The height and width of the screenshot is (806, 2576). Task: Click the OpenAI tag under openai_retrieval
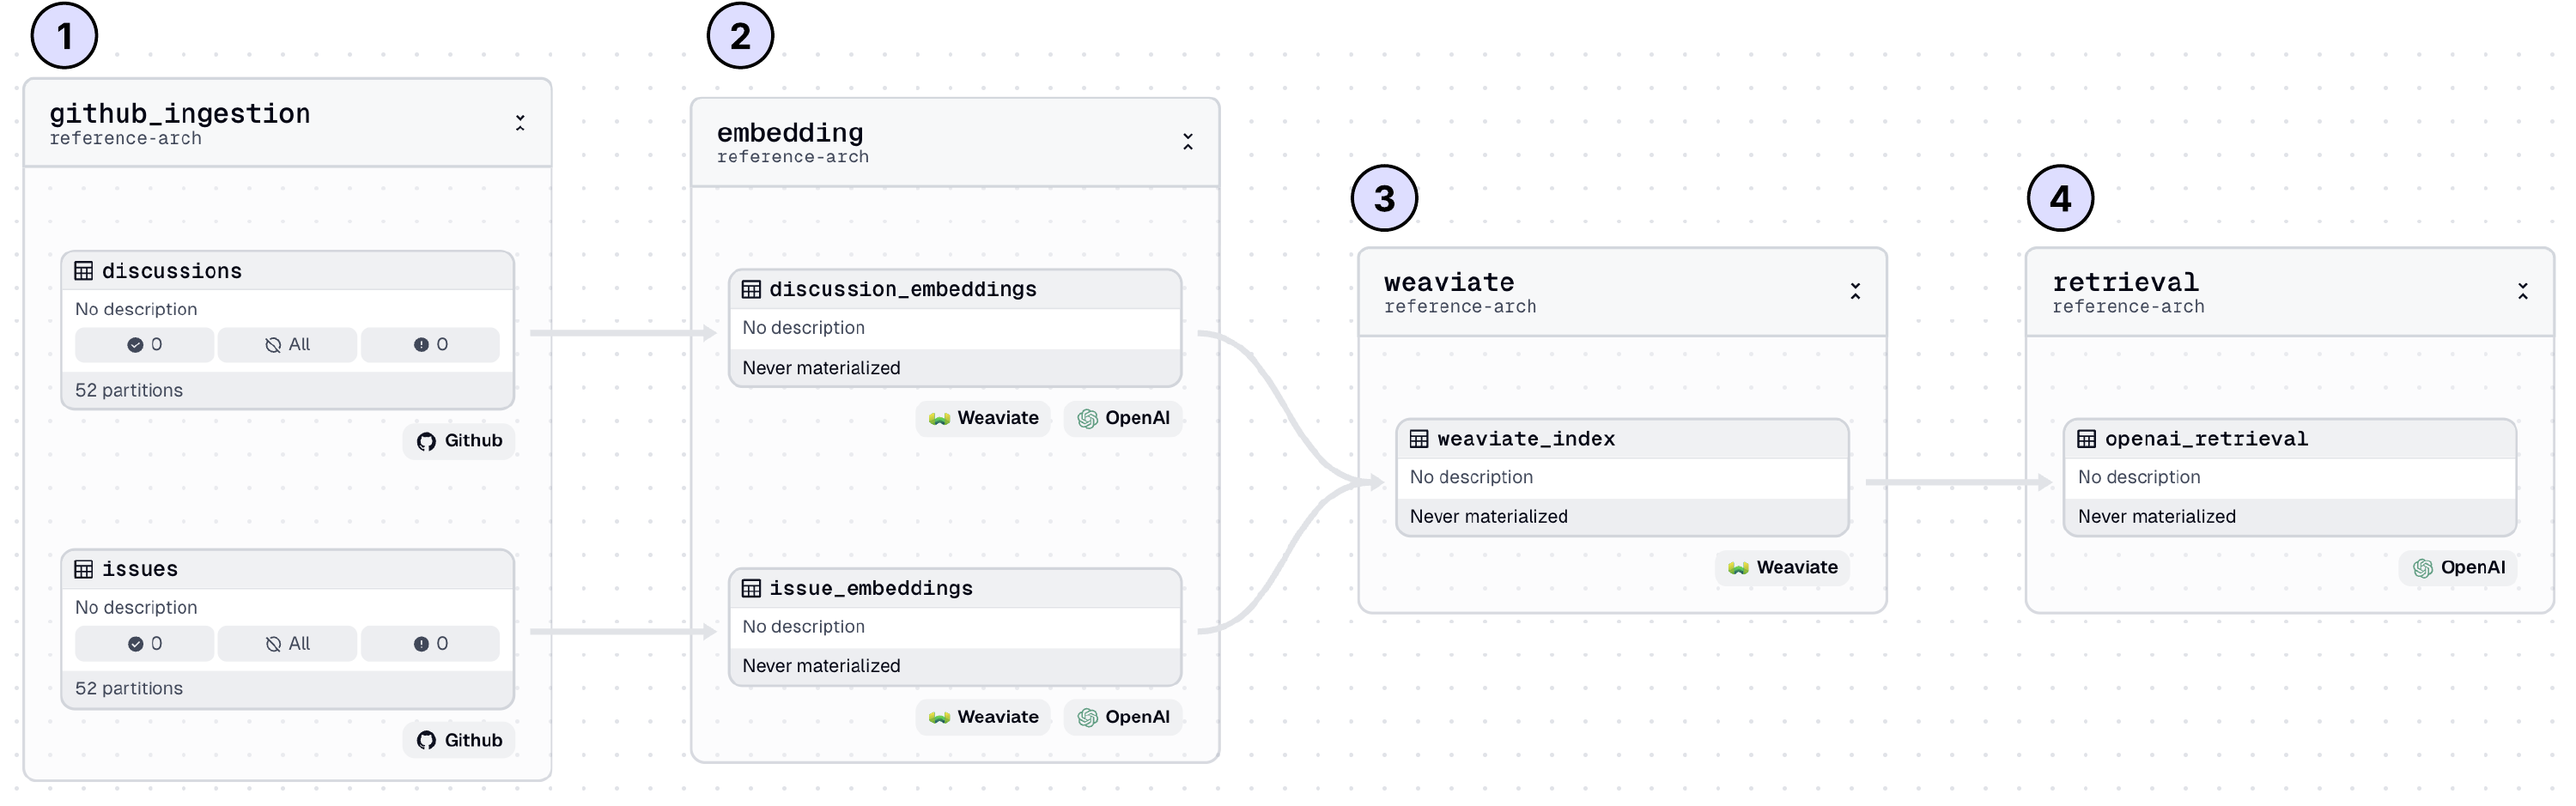point(2458,567)
